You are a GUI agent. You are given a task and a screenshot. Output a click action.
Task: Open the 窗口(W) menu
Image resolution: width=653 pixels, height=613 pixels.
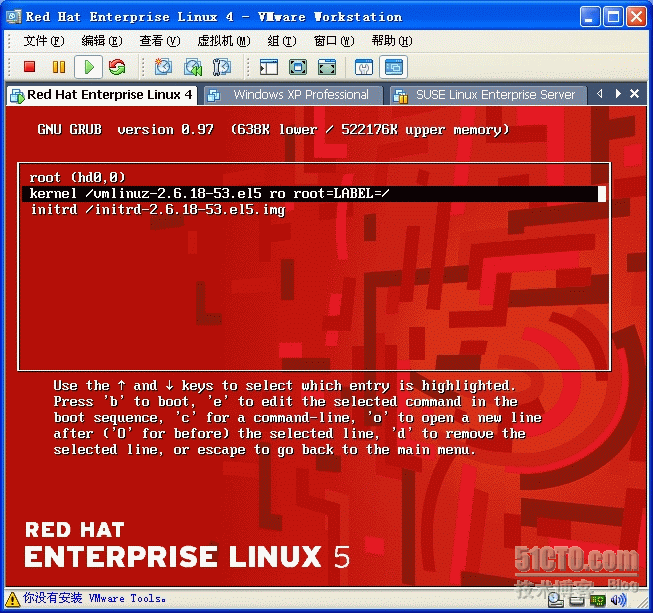pyautogui.click(x=334, y=41)
